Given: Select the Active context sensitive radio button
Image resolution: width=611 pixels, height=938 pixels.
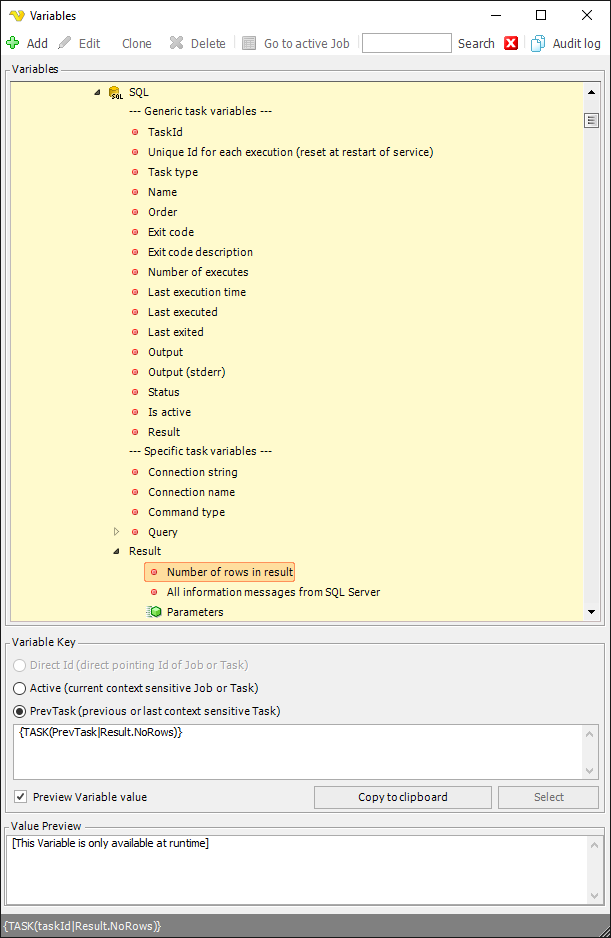Looking at the screenshot, I should point(20,688).
